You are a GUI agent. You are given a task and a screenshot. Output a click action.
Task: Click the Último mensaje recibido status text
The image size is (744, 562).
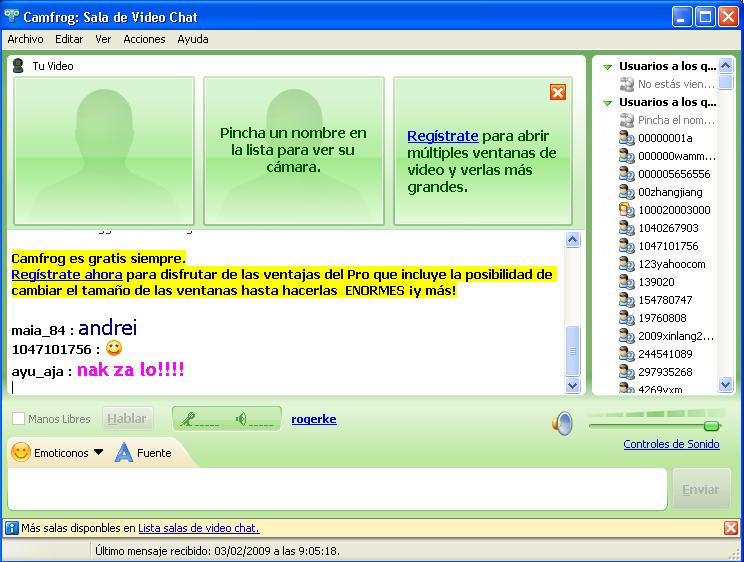[217, 551]
